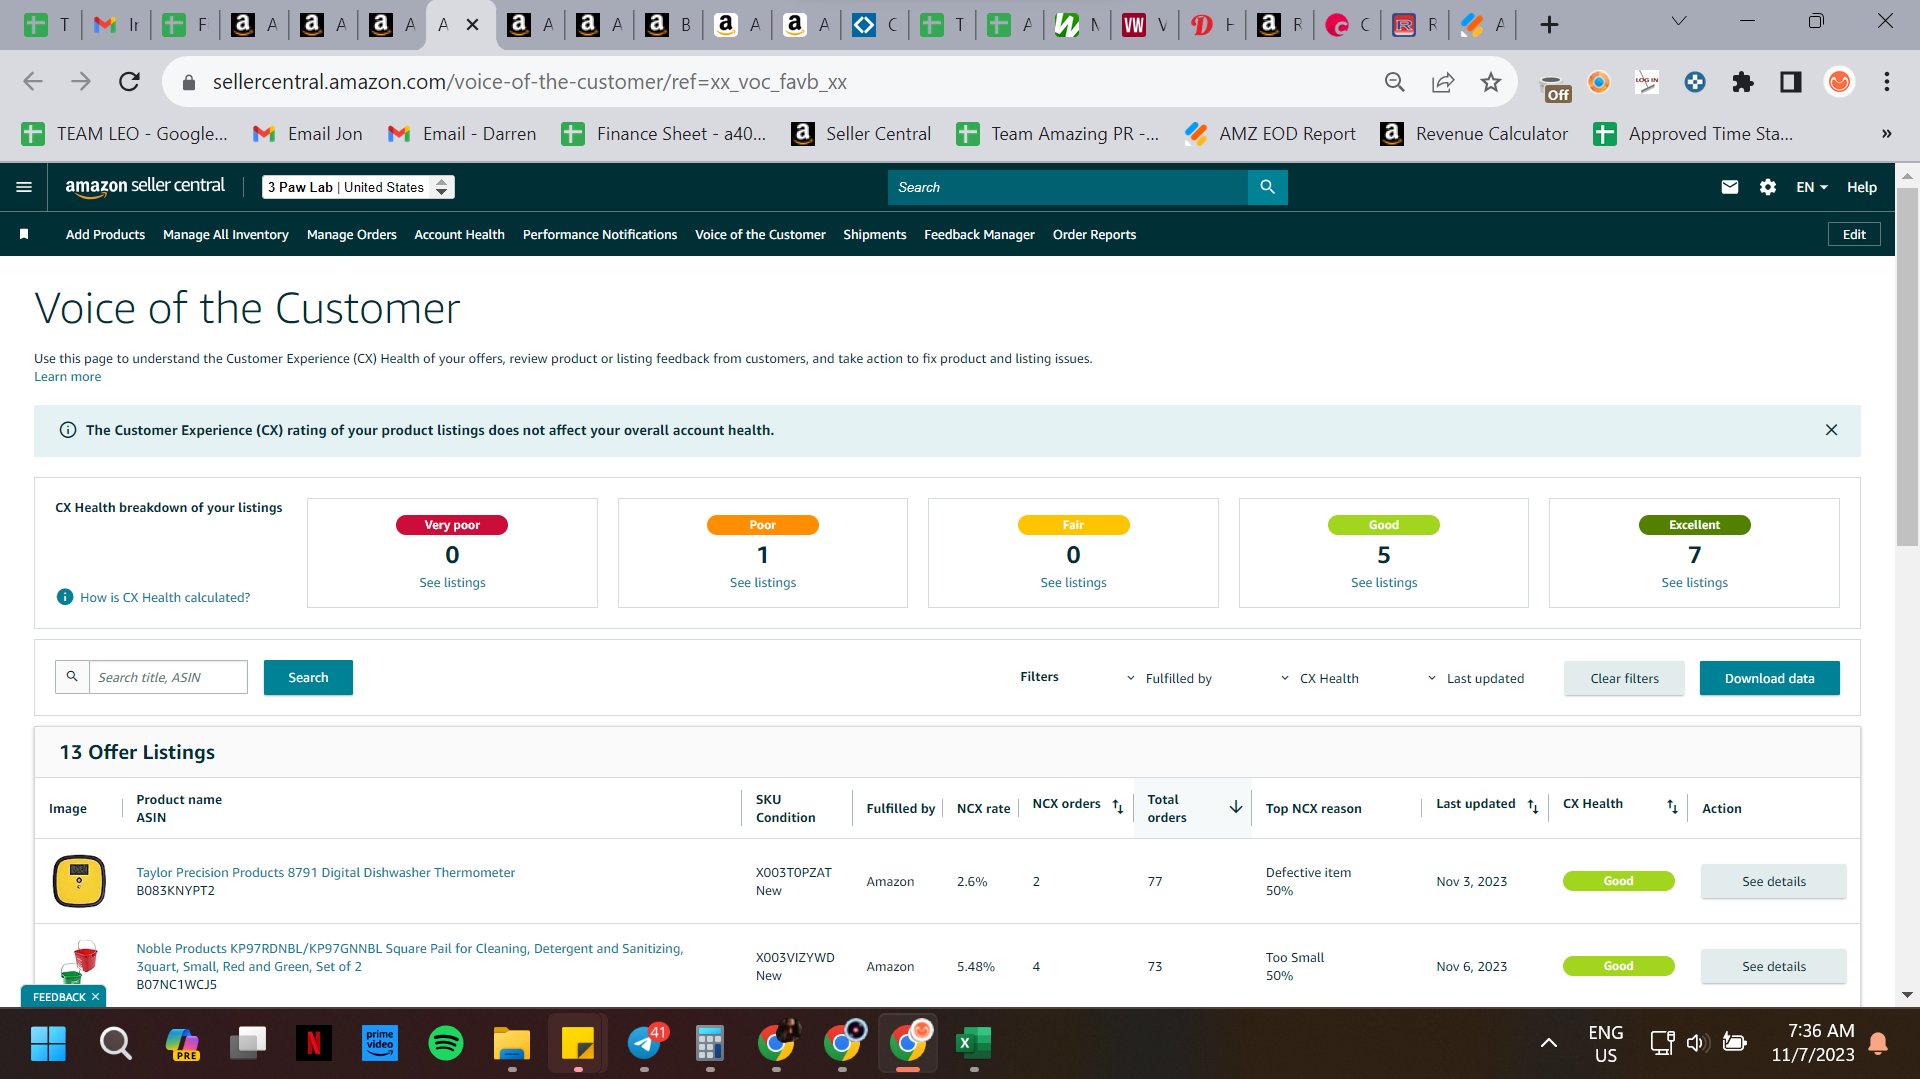Viewport: 1920px width, 1079px height.
Task: Open the Calculator app from the taskbar
Action: (x=710, y=1043)
